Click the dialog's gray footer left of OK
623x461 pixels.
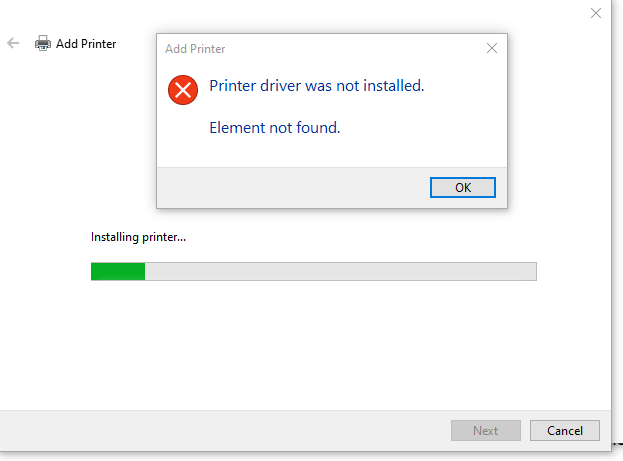pos(290,187)
